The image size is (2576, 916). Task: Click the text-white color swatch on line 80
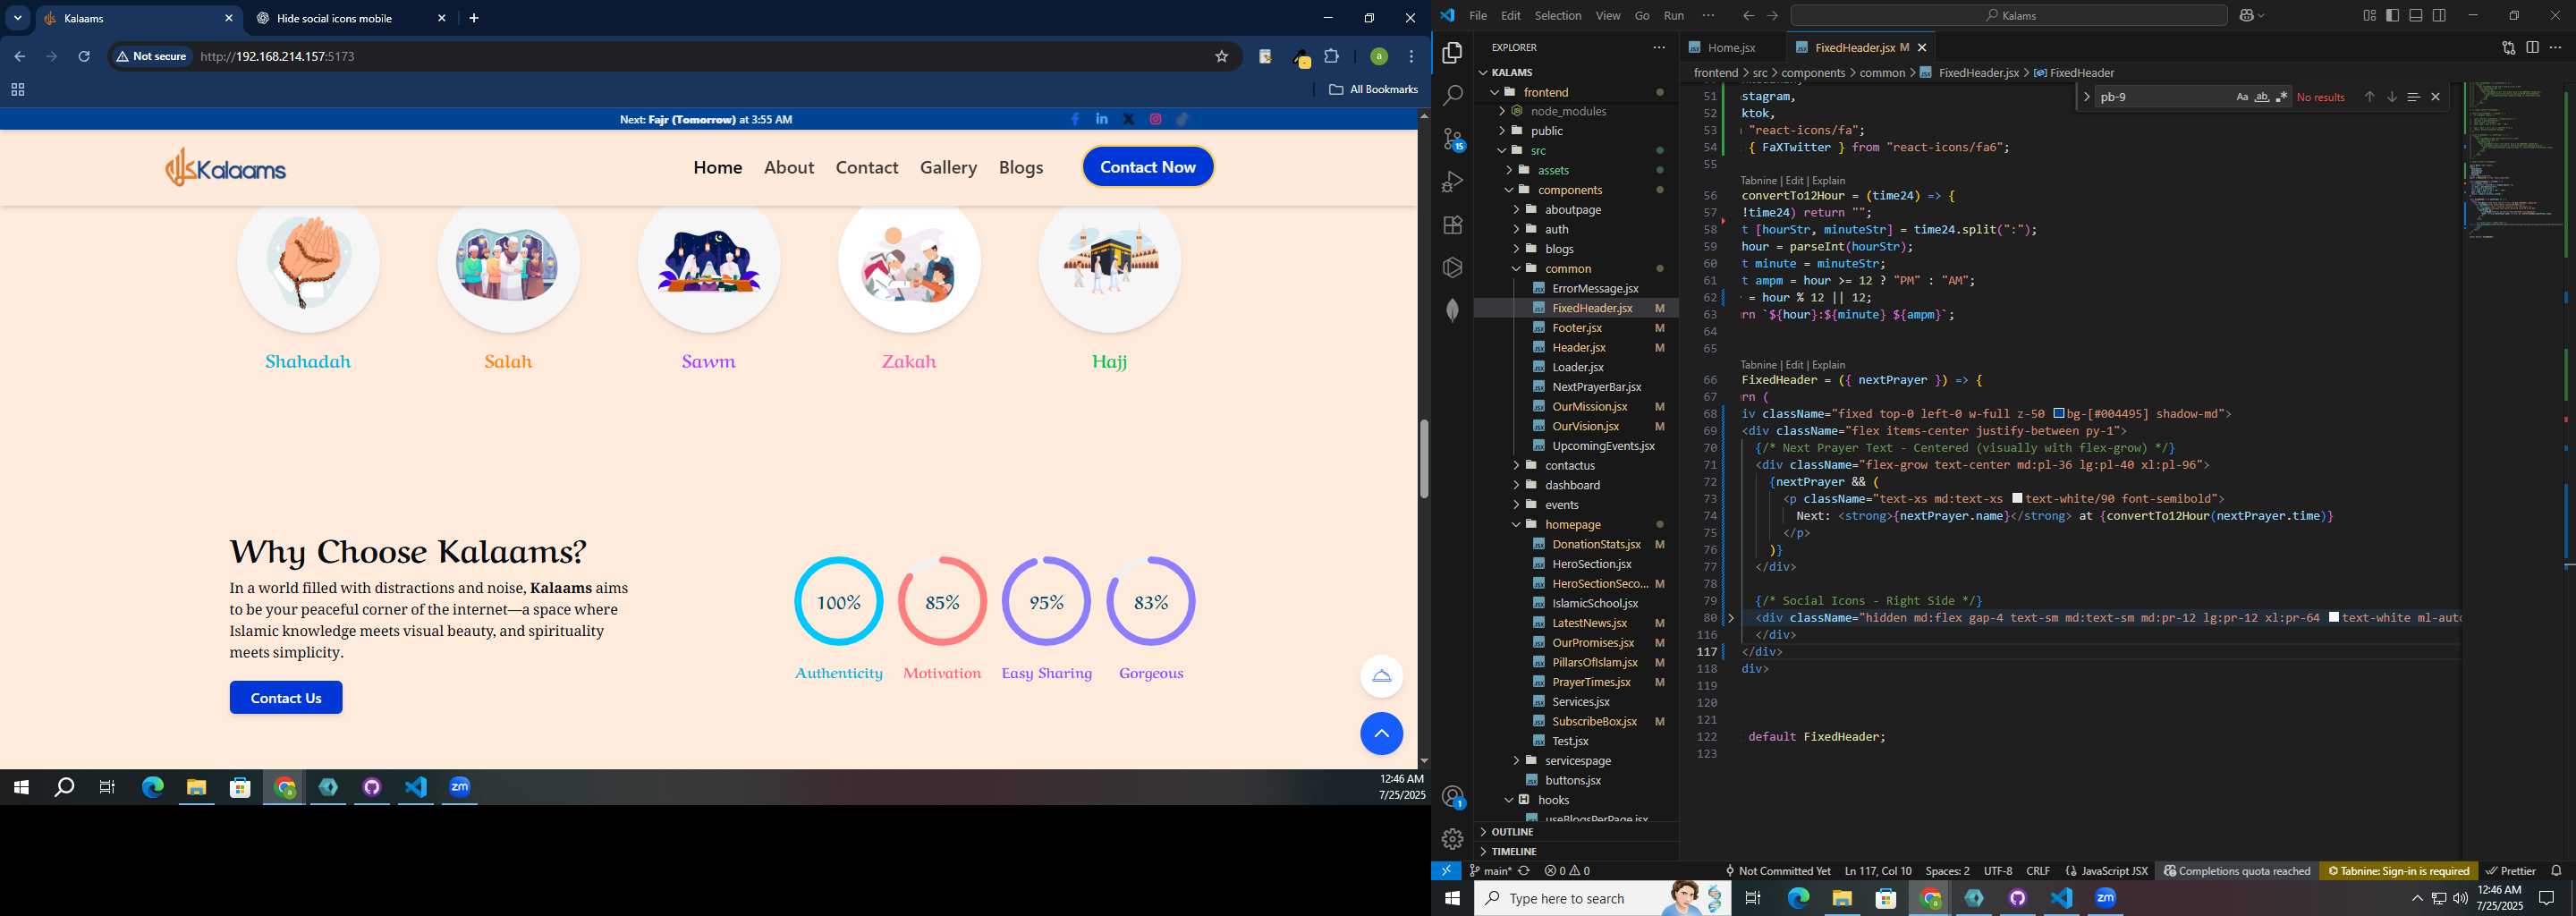[x=2334, y=618]
